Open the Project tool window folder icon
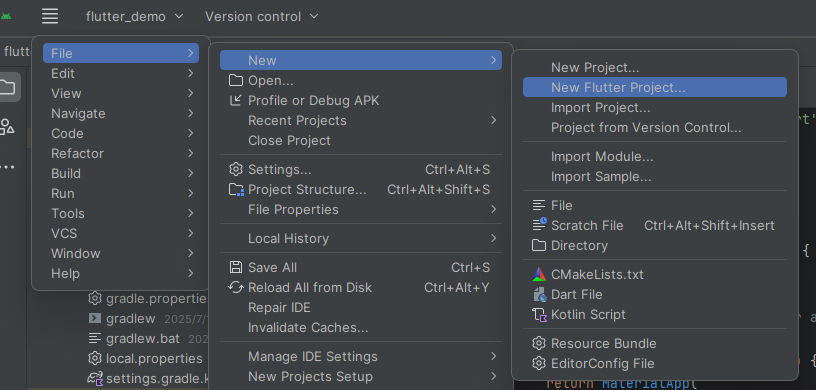The image size is (816, 390). tap(7, 87)
